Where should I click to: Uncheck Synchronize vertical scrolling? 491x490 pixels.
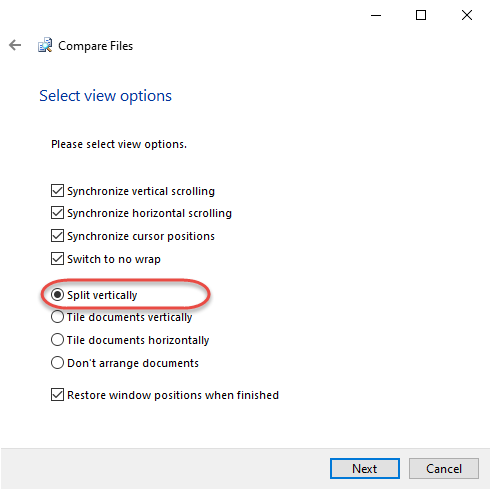click(57, 191)
